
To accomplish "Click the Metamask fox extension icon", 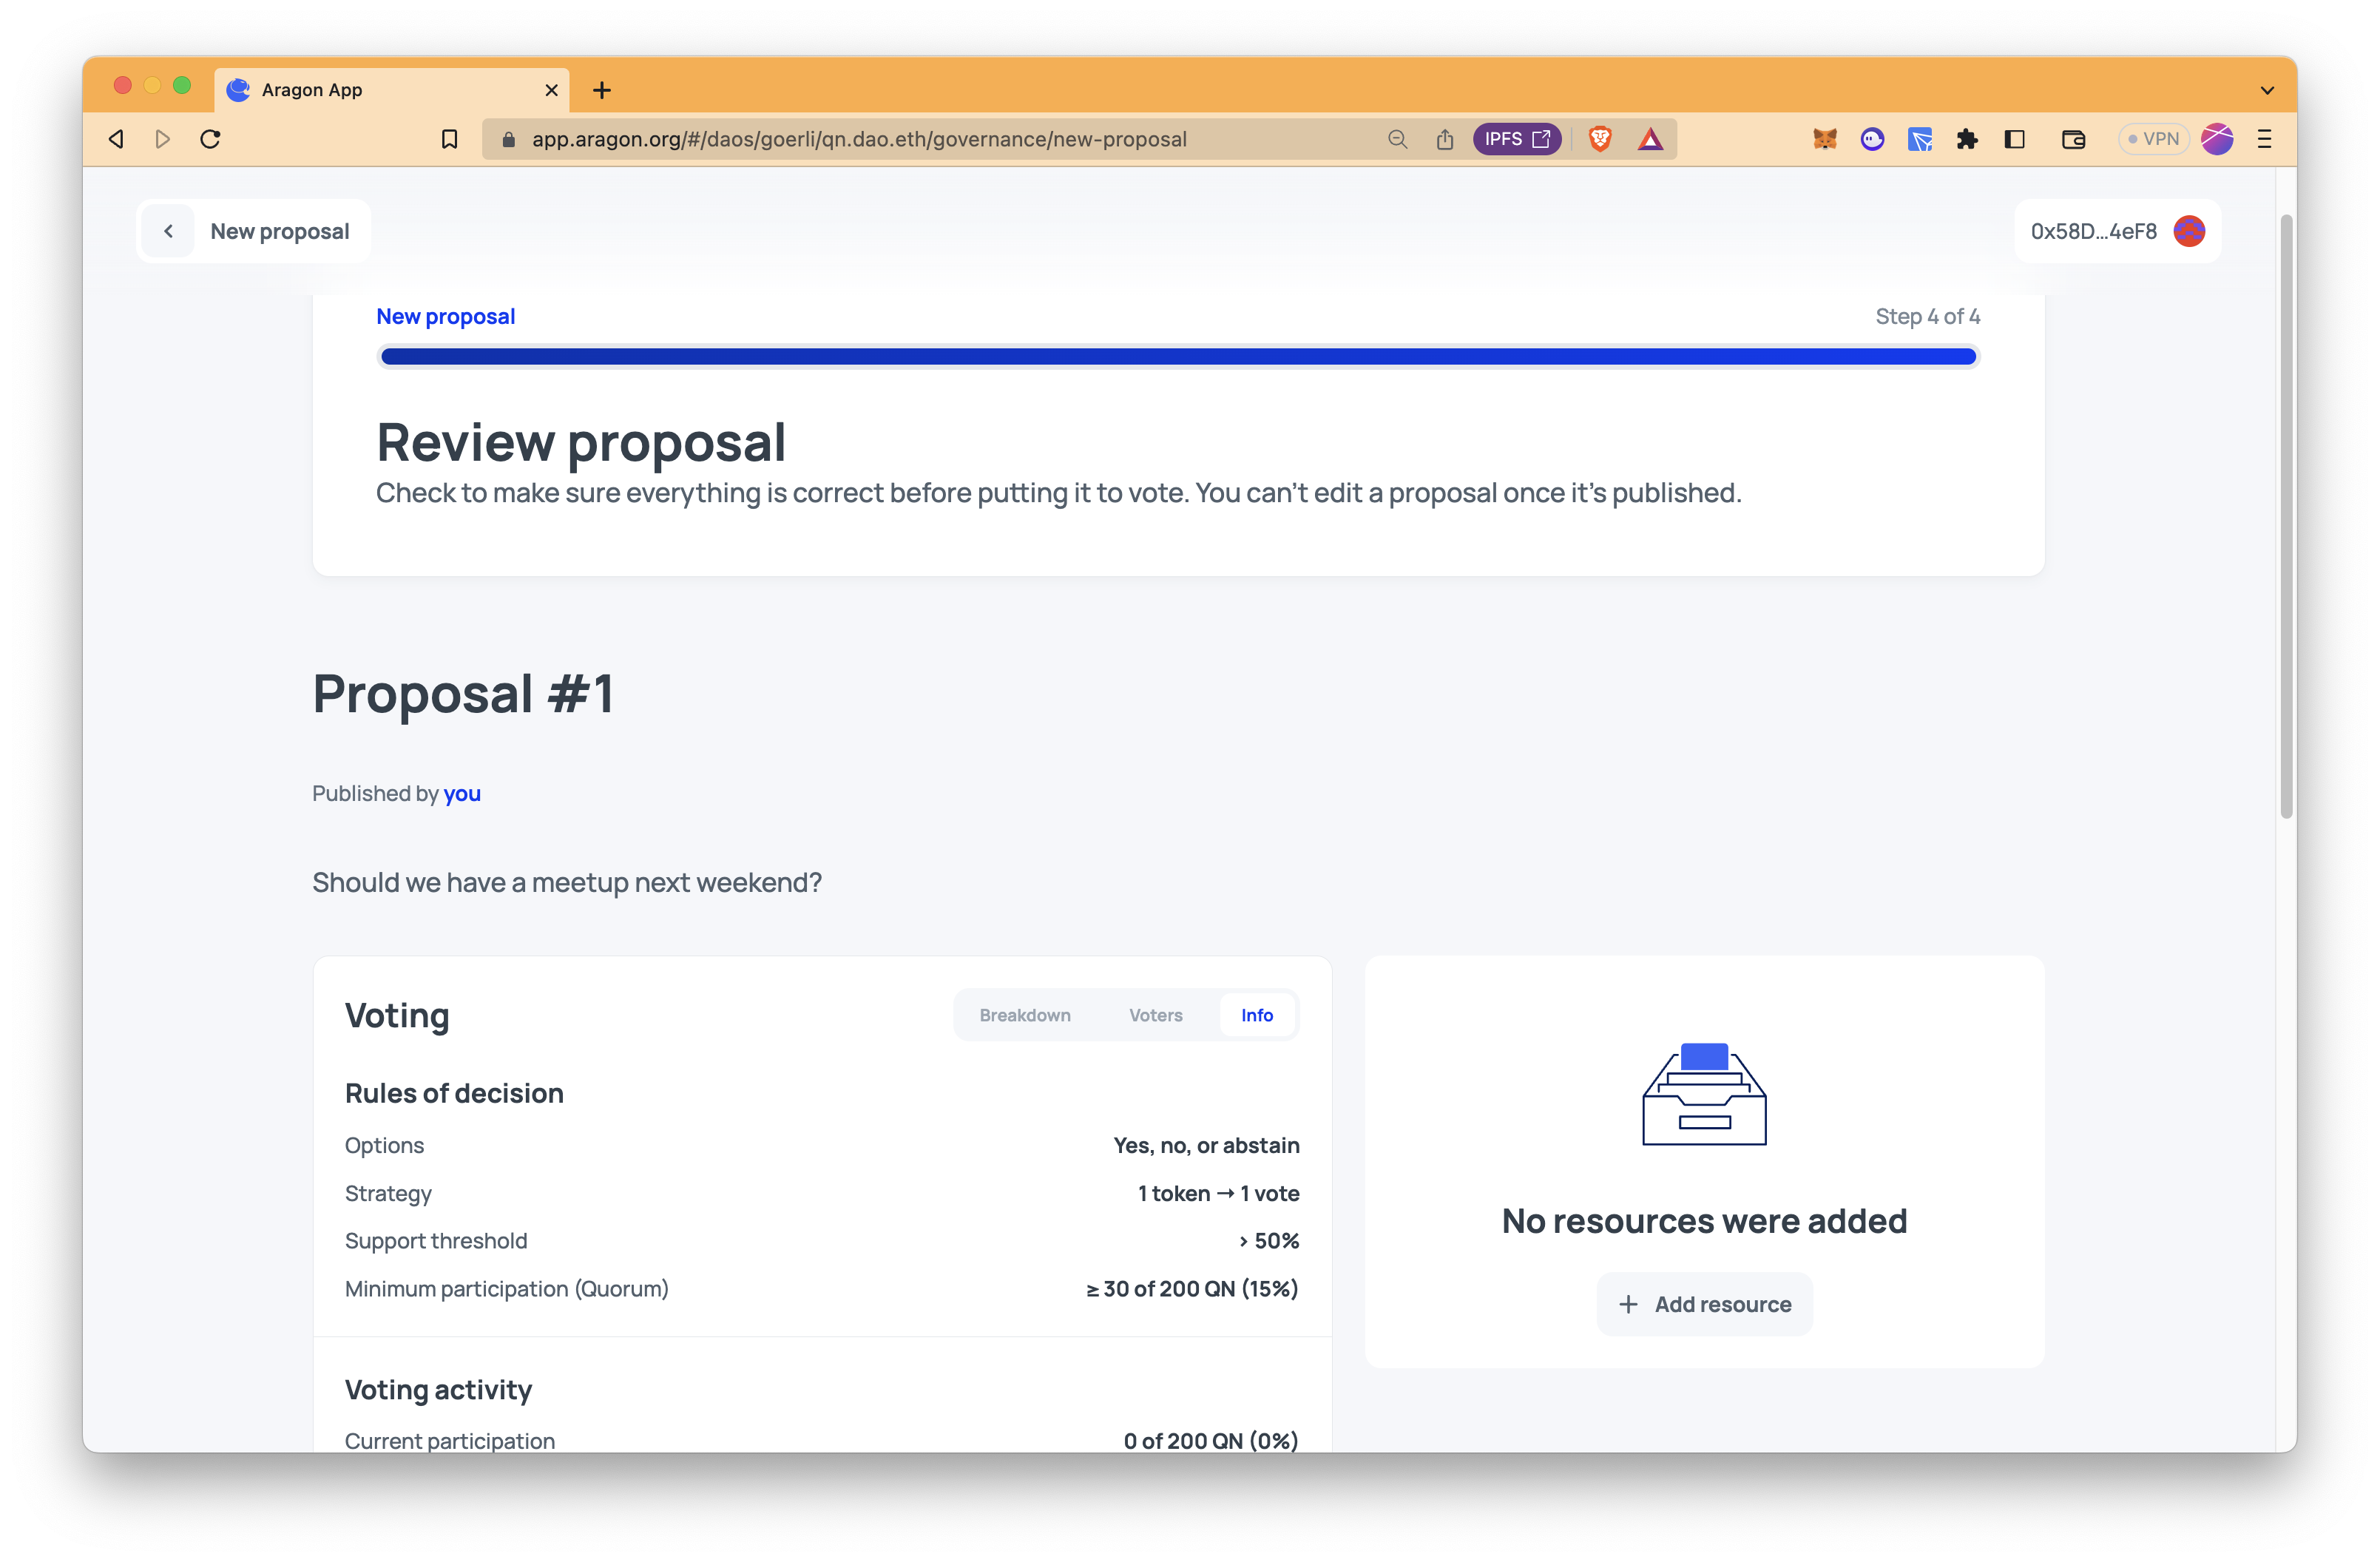I will click(x=1824, y=138).
